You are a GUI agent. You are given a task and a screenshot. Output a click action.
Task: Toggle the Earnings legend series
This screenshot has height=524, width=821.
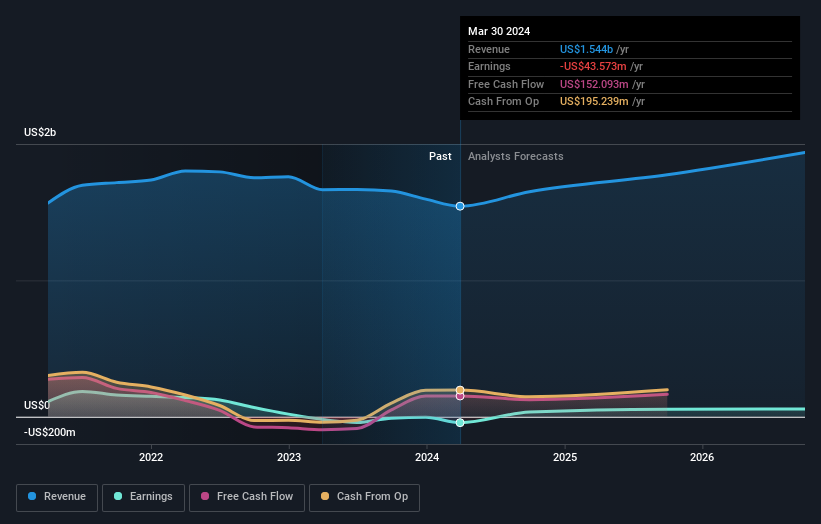(143, 497)
